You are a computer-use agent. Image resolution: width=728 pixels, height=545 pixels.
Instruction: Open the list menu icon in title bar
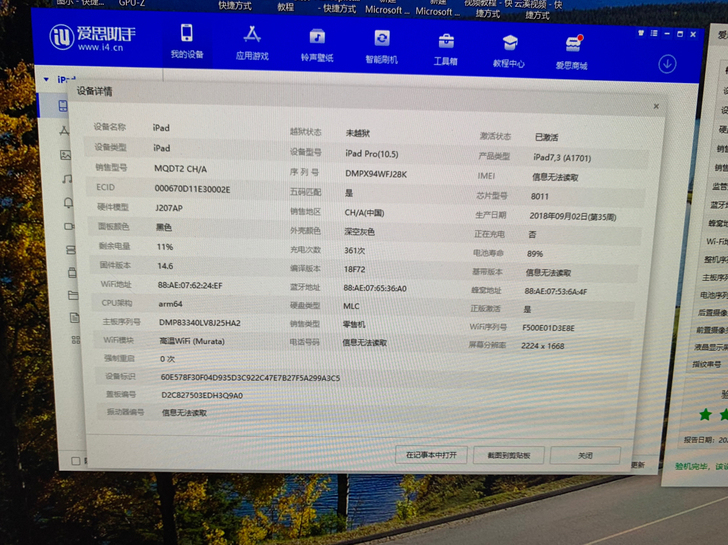click(654, 33)
